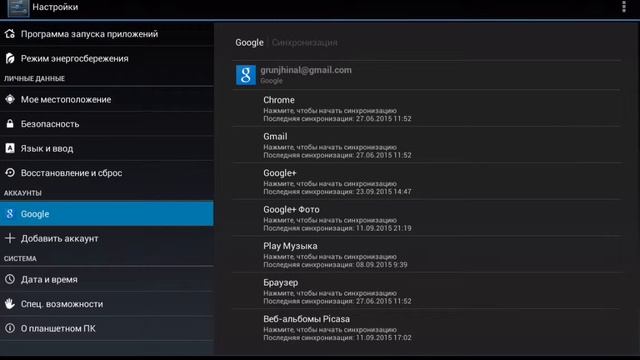Click the Google g icon in sidebar
640x360 pixels.
(10, 213)
